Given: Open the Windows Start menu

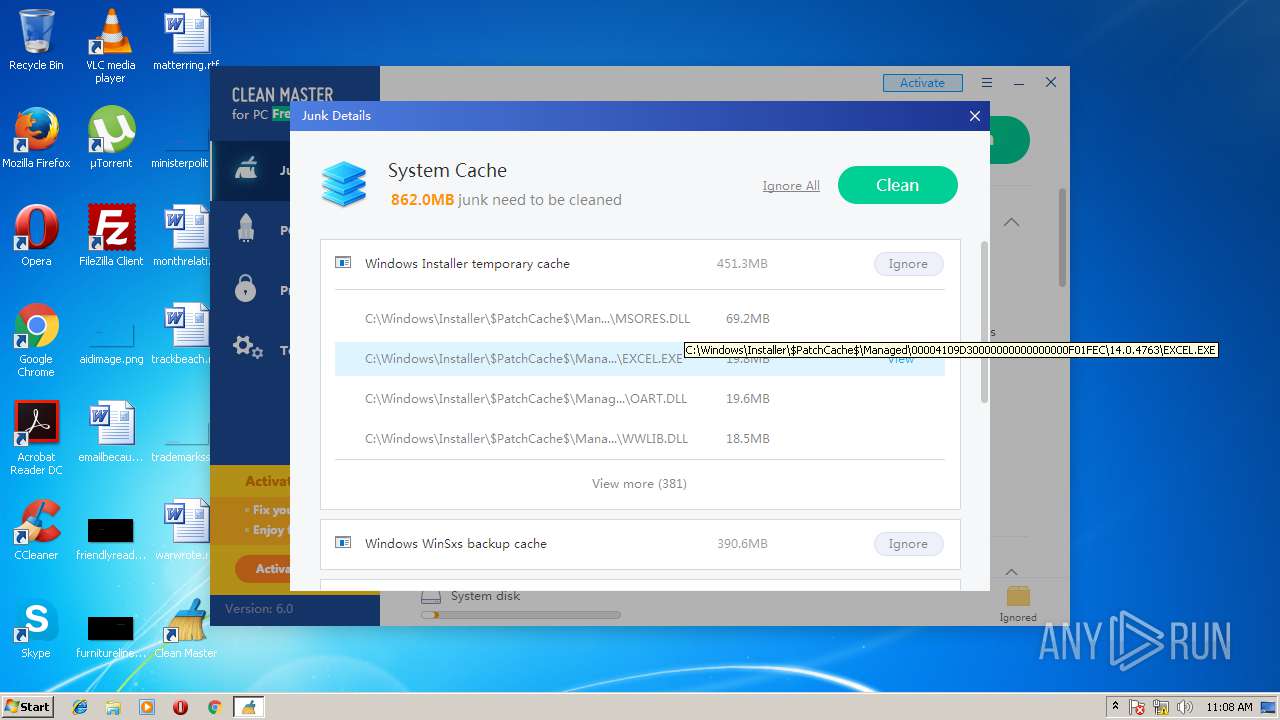Looking at the screenshot, I should click(x=27, y=707).
